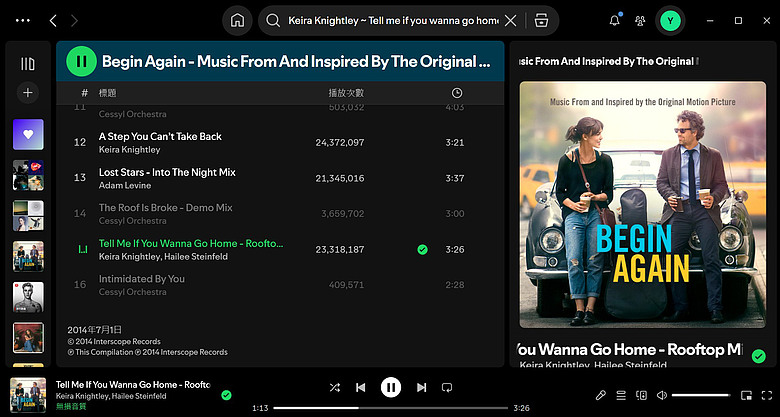This screenshot has height=417, width=780.
Task: Toggle shuffle playback
Action: pos(335,387)
